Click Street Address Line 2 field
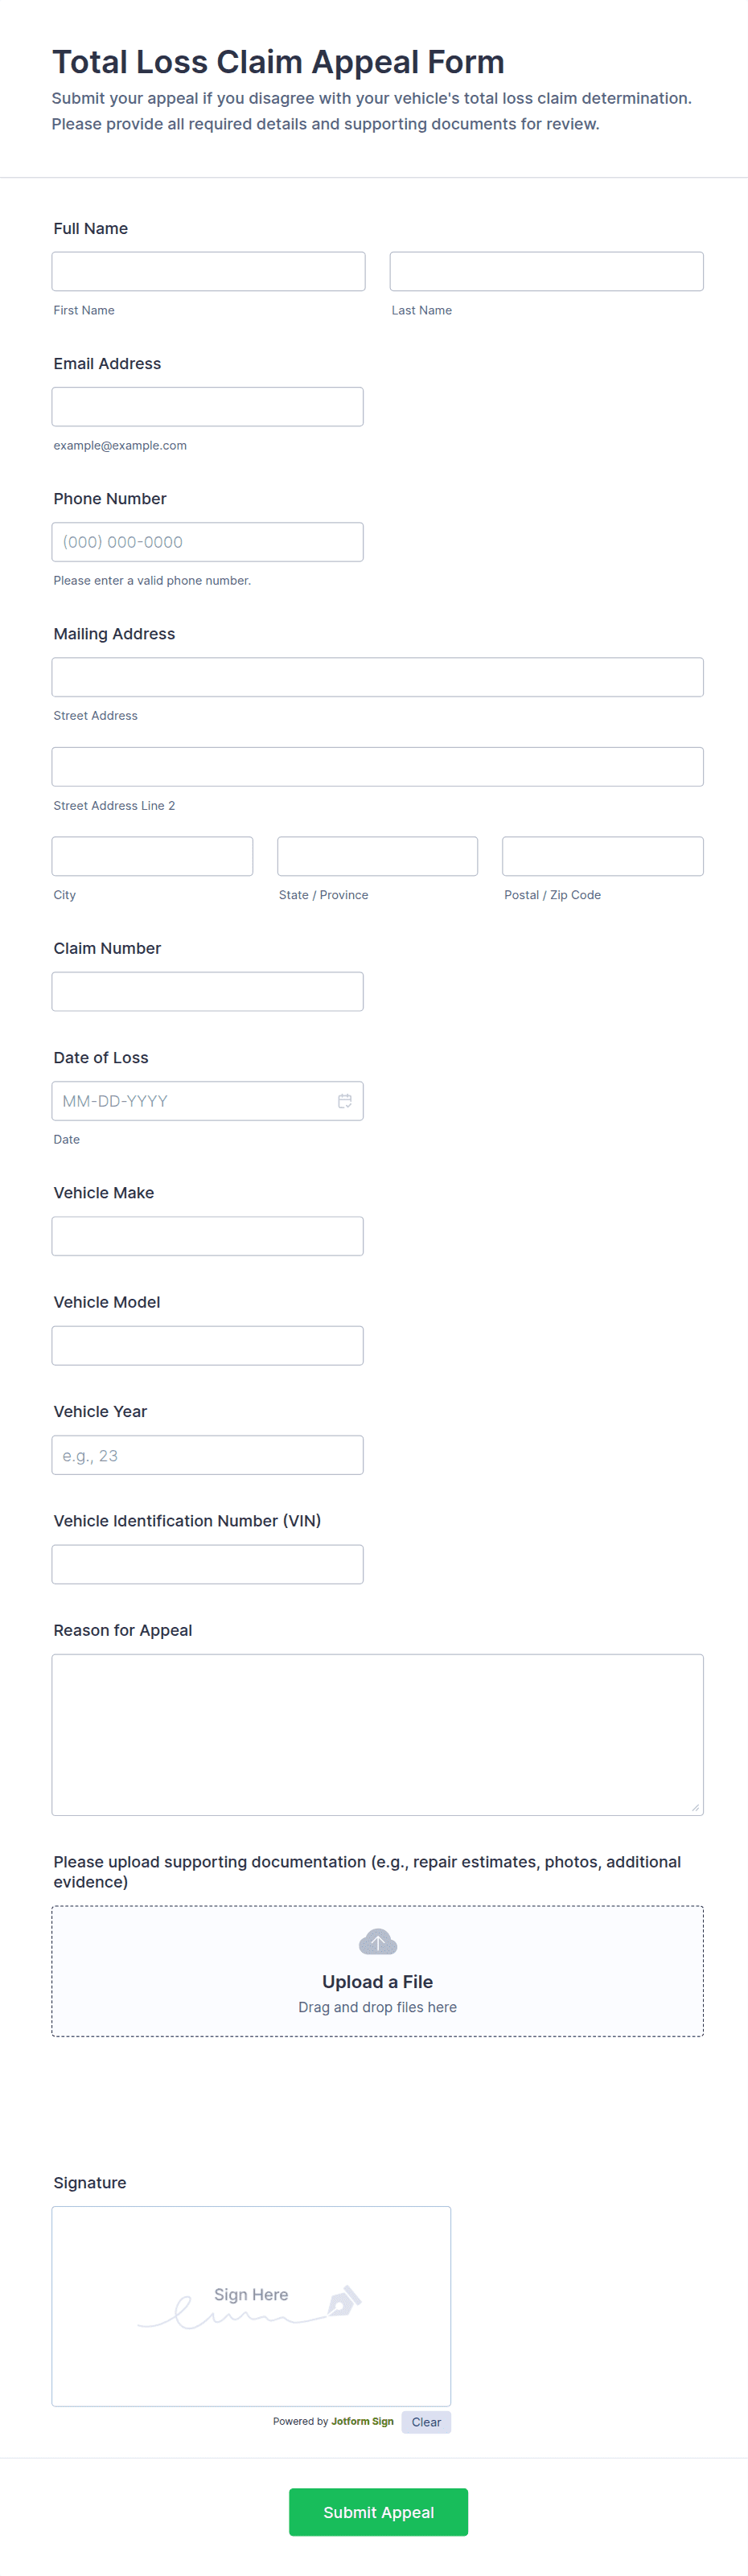This screenshot has height=2576, width=748. click(377, 767)
